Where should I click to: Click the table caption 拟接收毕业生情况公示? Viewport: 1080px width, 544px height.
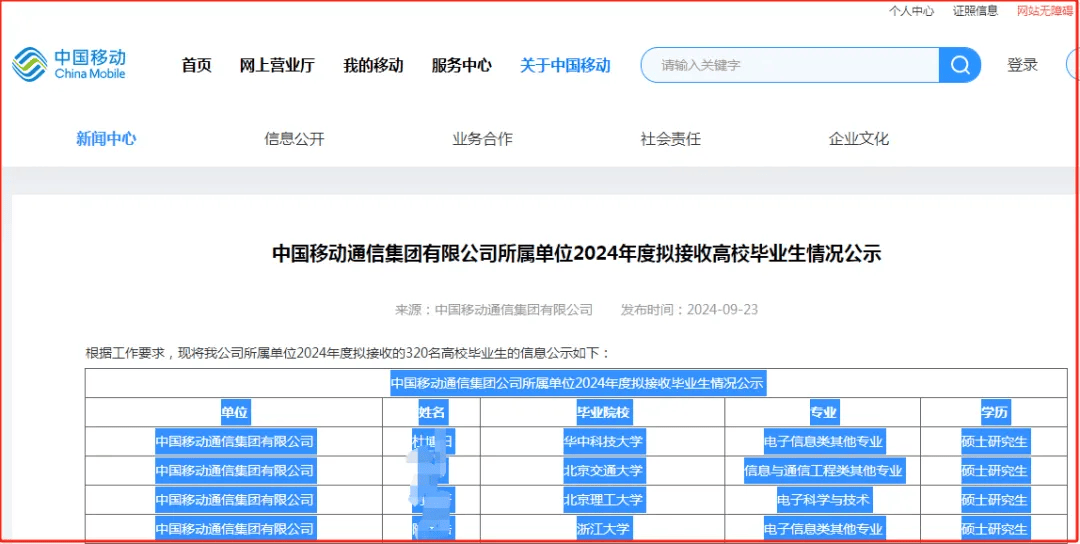(x=578, y=383)
